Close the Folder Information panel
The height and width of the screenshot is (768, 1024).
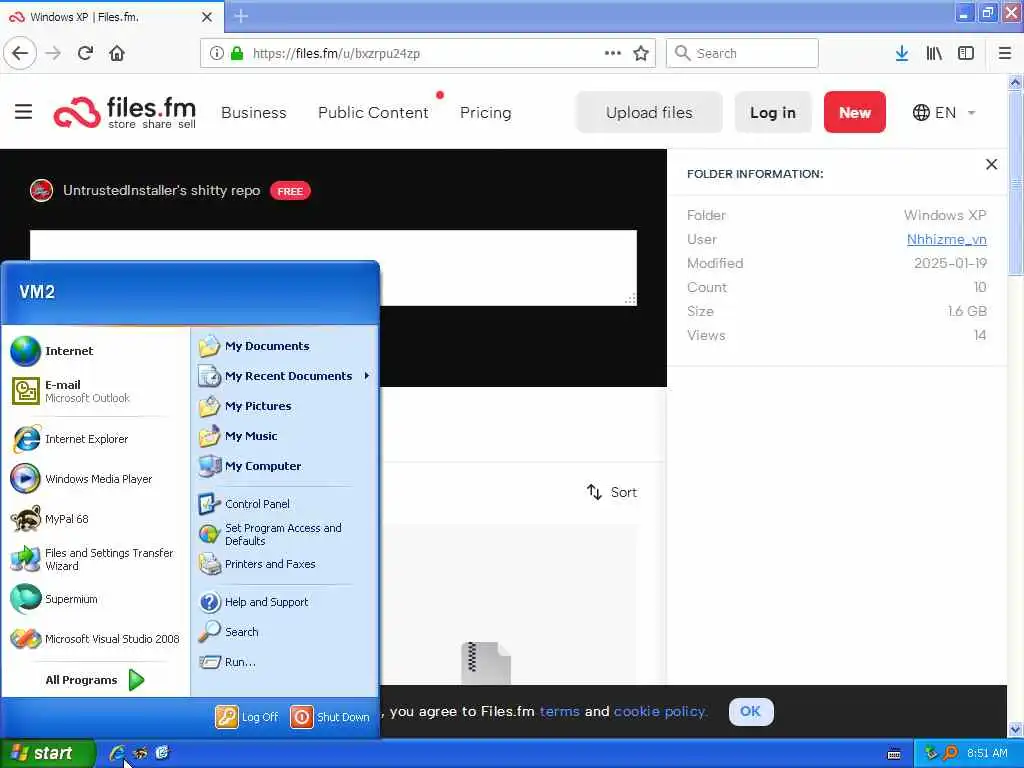(991, 165)
